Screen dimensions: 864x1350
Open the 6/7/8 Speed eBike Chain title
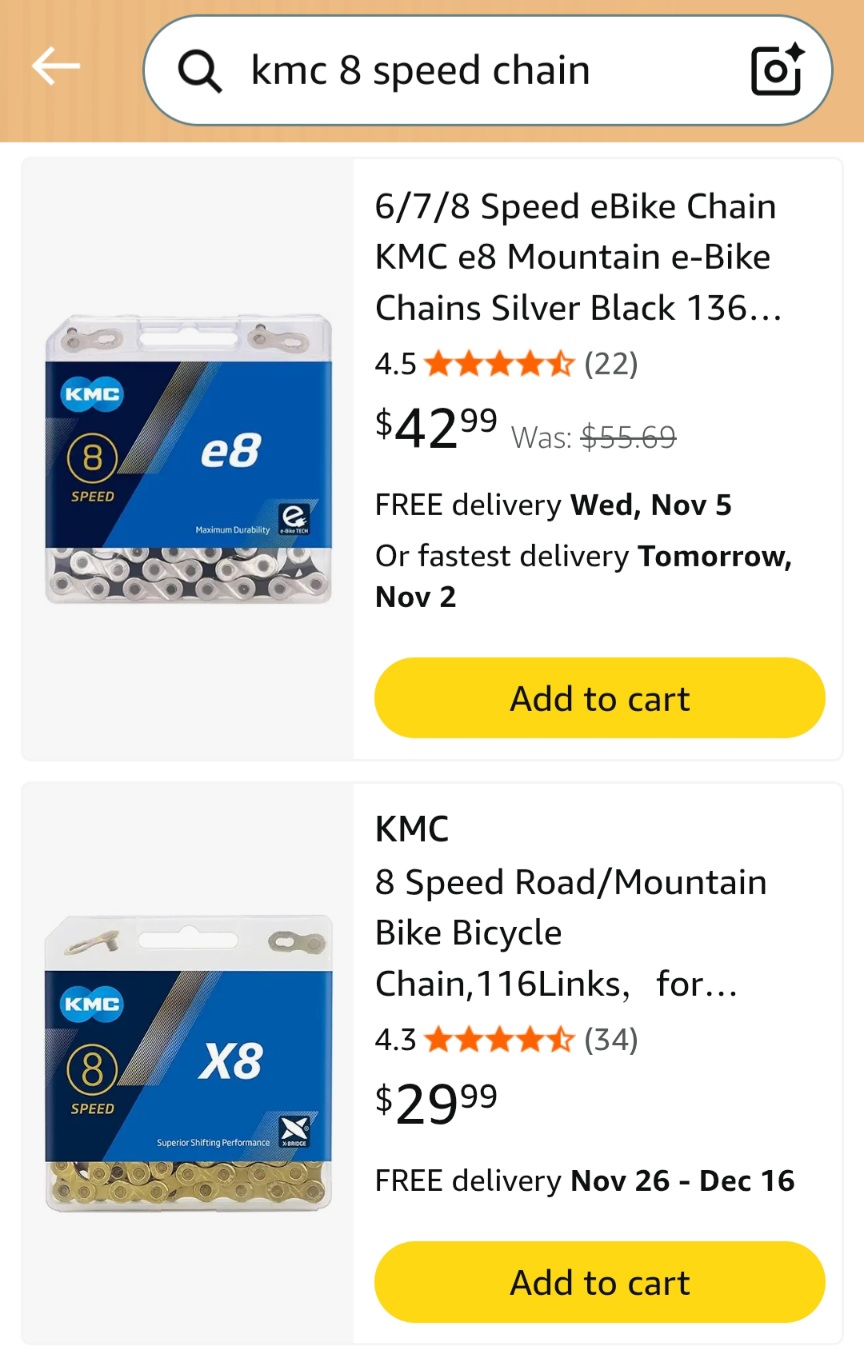click(x=575, y=257)
